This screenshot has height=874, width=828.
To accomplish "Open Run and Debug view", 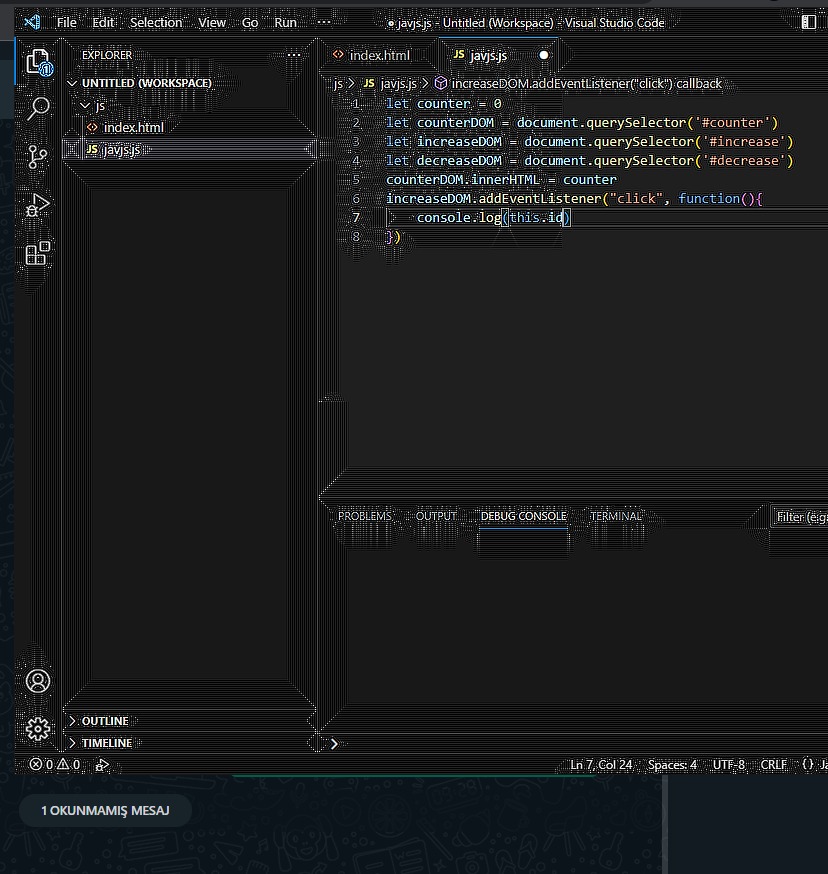I will click(38, 205).
